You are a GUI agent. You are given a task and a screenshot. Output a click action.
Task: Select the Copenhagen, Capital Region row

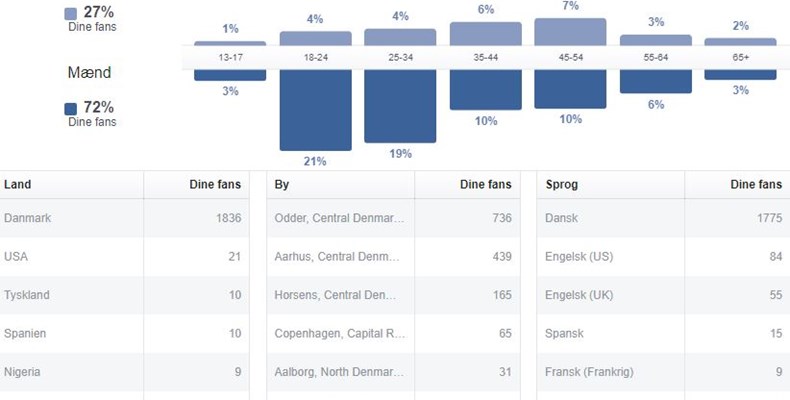point(394,333)
